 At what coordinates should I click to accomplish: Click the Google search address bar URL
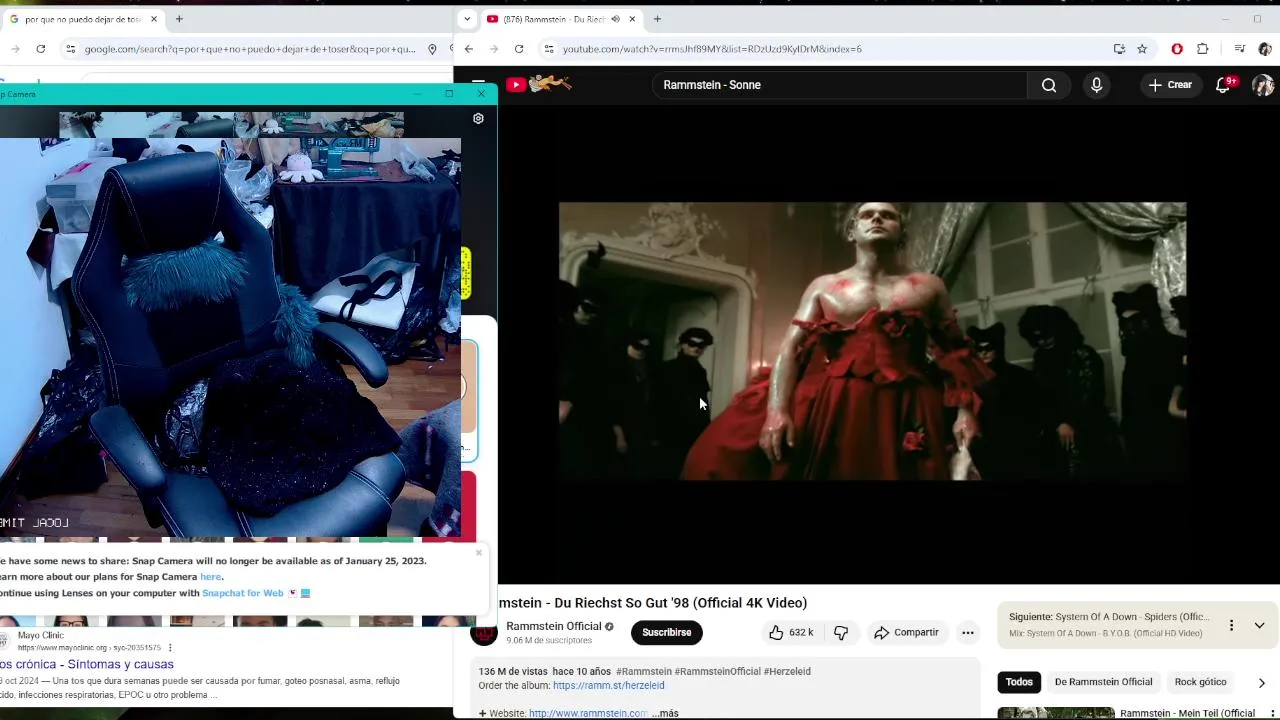[x=250, y=48]
